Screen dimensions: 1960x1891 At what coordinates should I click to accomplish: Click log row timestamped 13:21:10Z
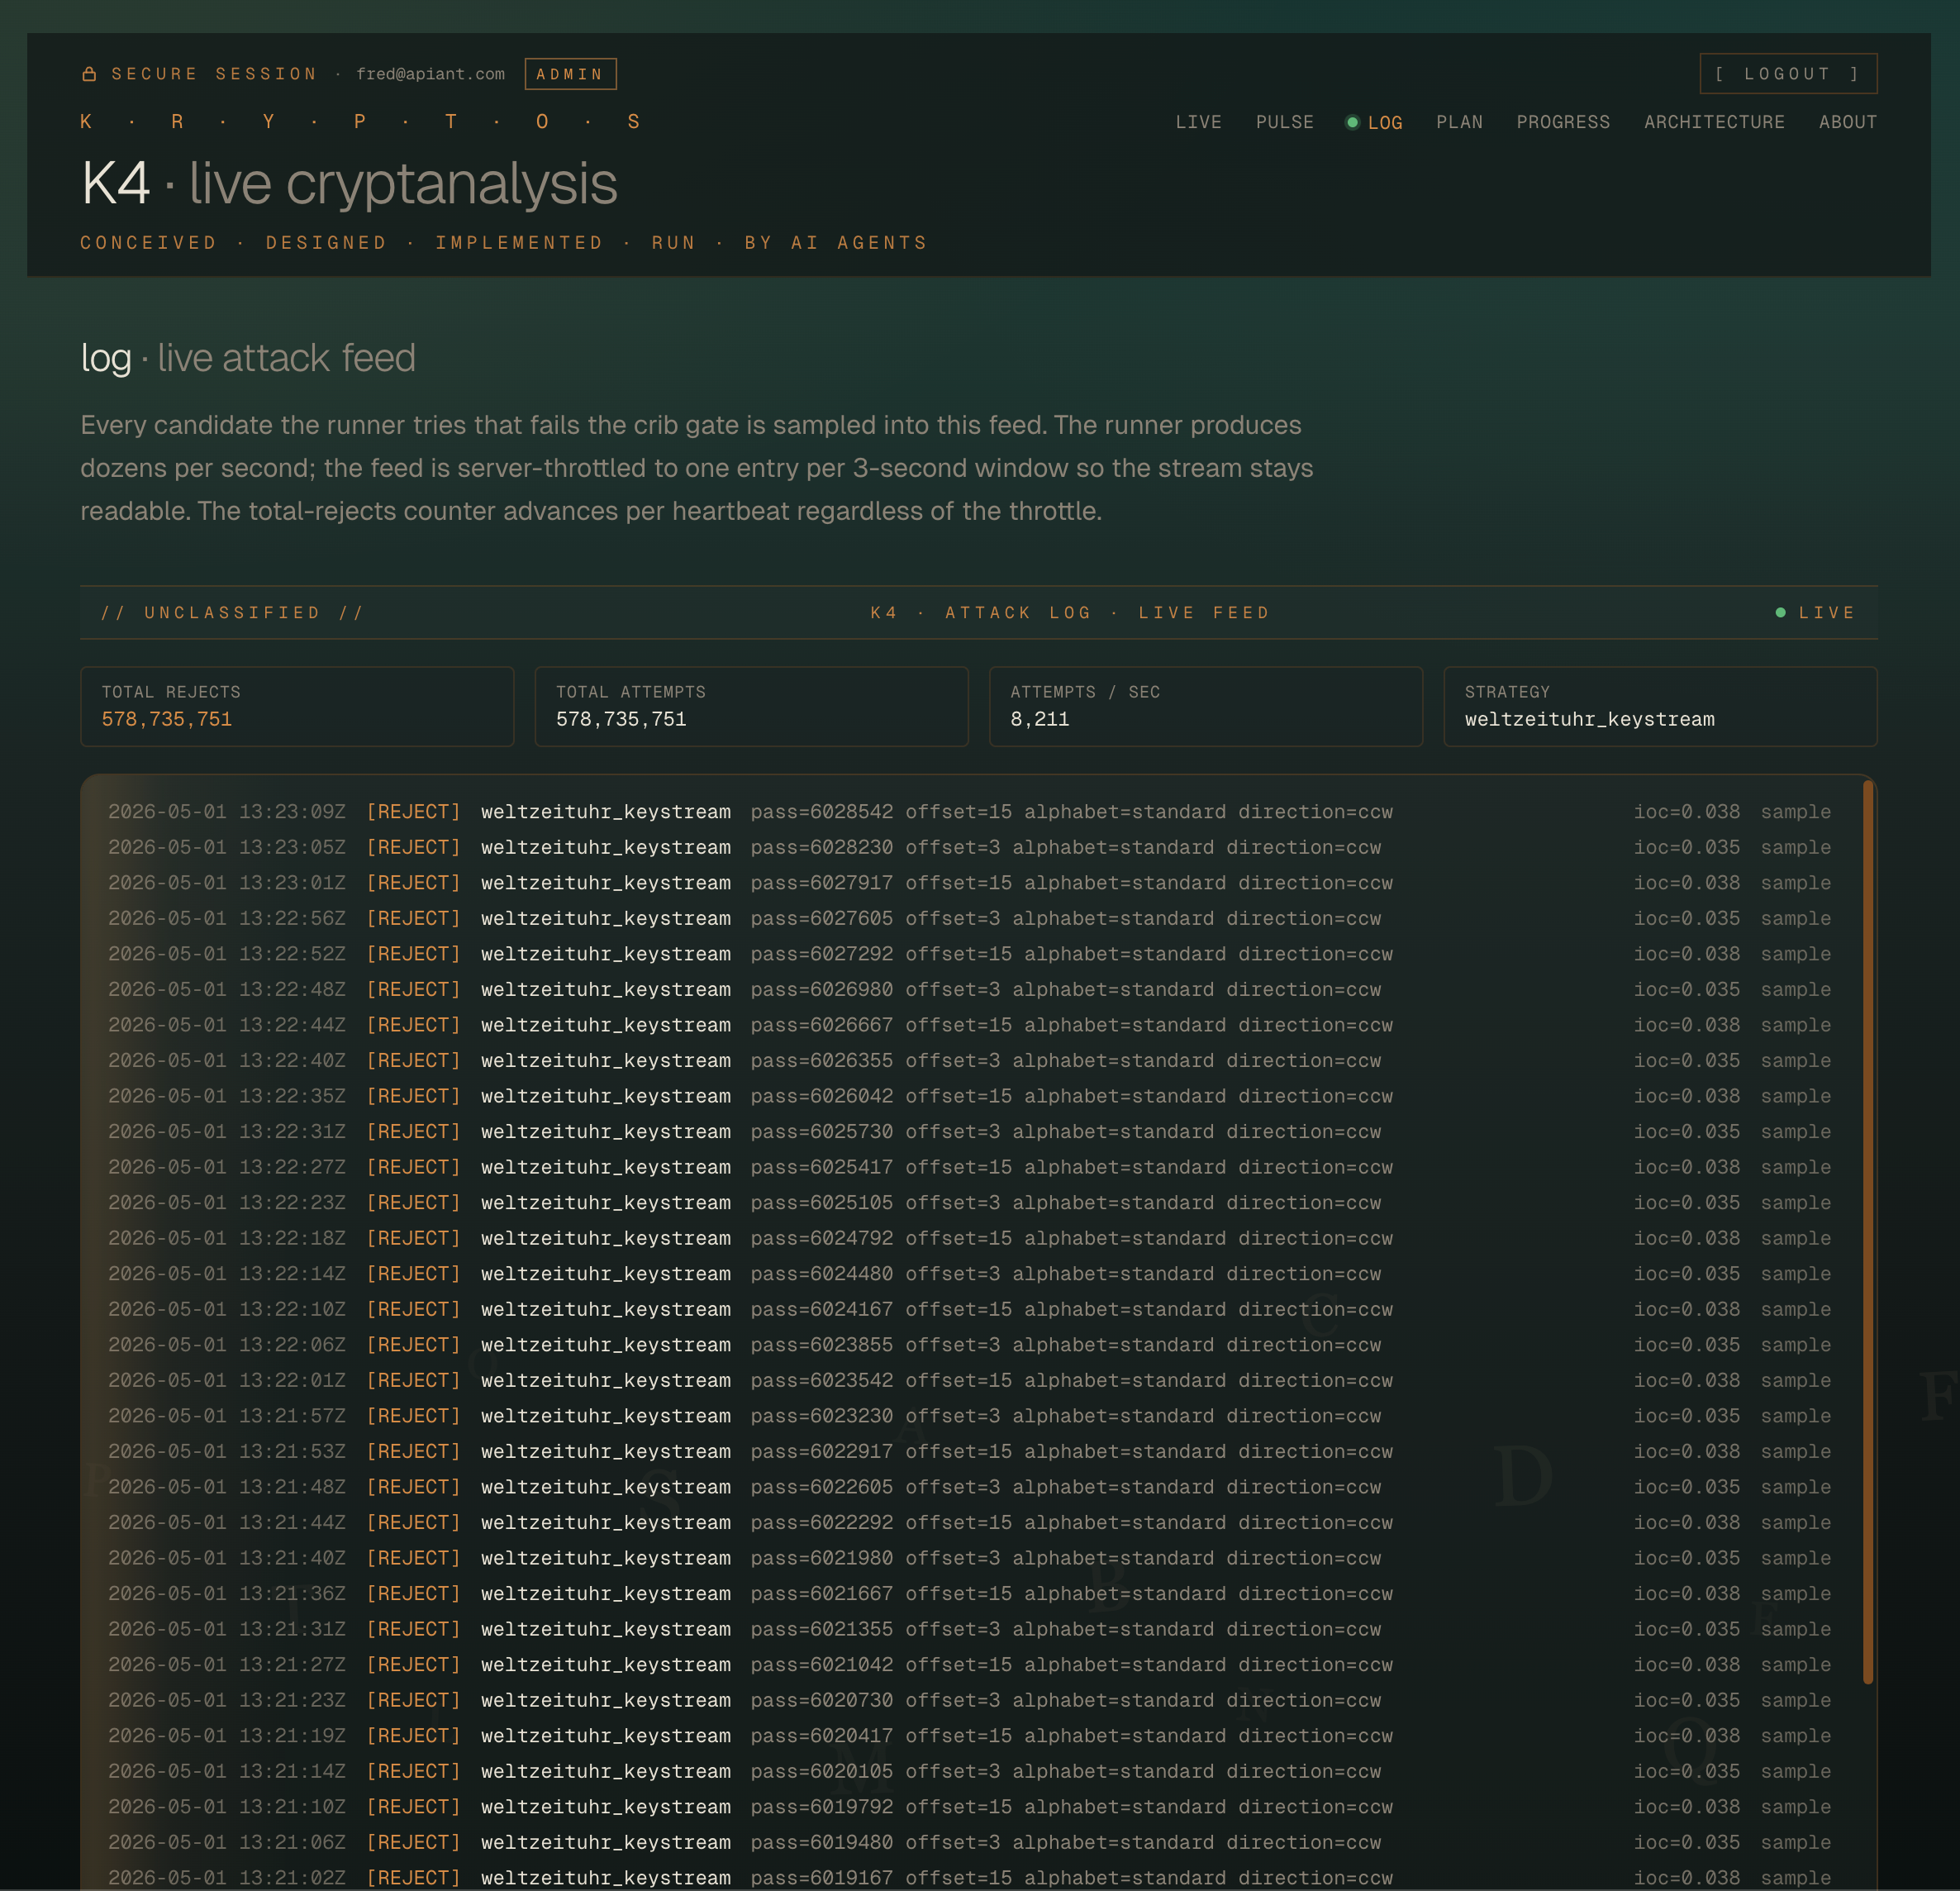(x=969, y=1807)
